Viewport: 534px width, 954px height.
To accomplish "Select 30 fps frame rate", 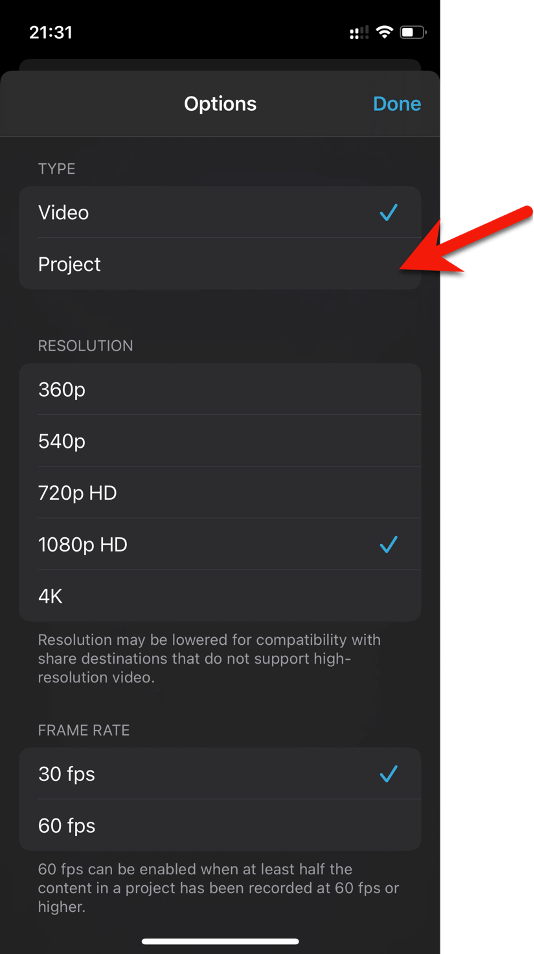I will coord(220,774).
